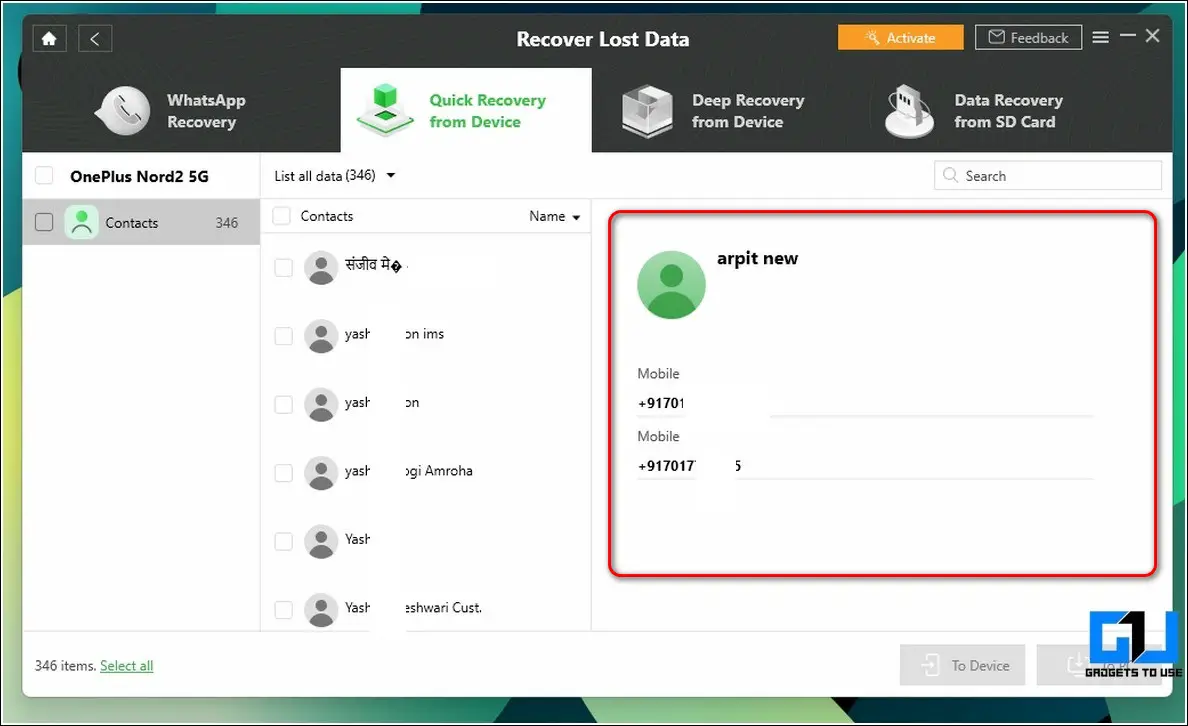Image resolution: width=1188 pixels, height=726 pixels.
Task: Check the checkbox for eshwari Cust. contact
Action: pos(283,609)
